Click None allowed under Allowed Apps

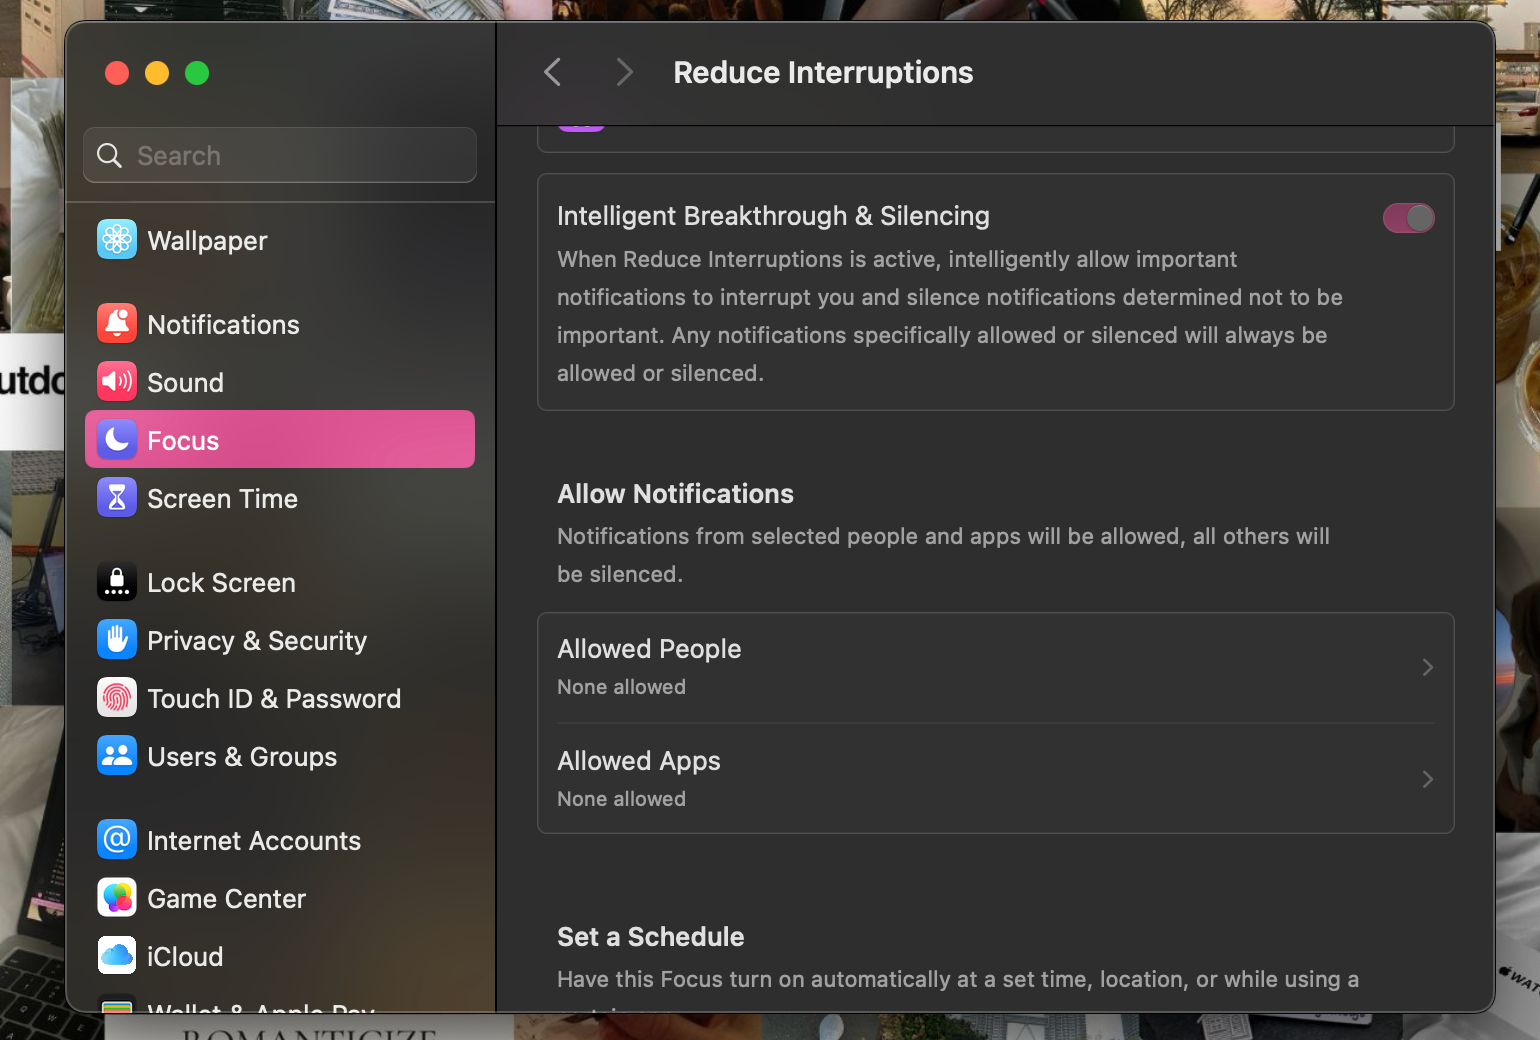pyautogui.click(x=621, y=799)
